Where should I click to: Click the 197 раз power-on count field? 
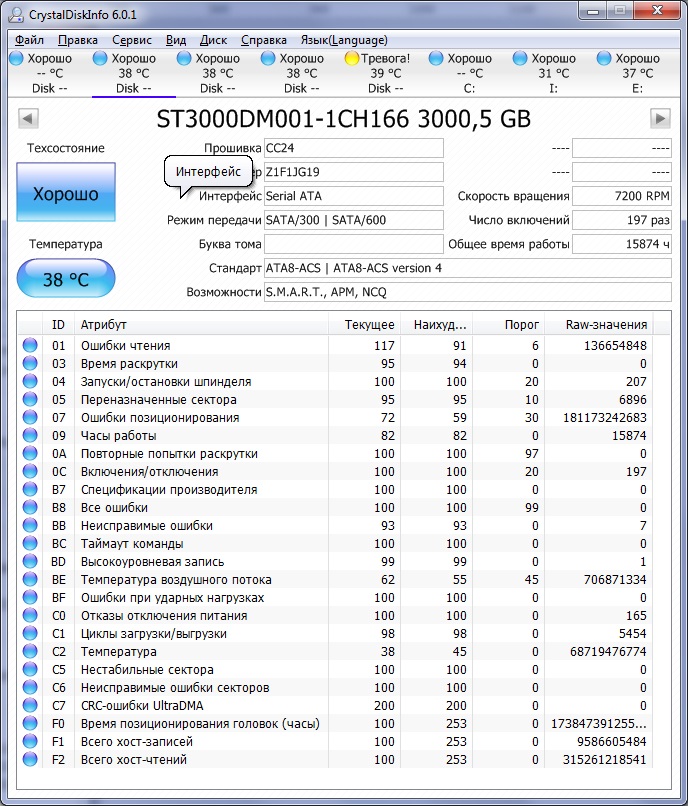click(x=622, y=220)
